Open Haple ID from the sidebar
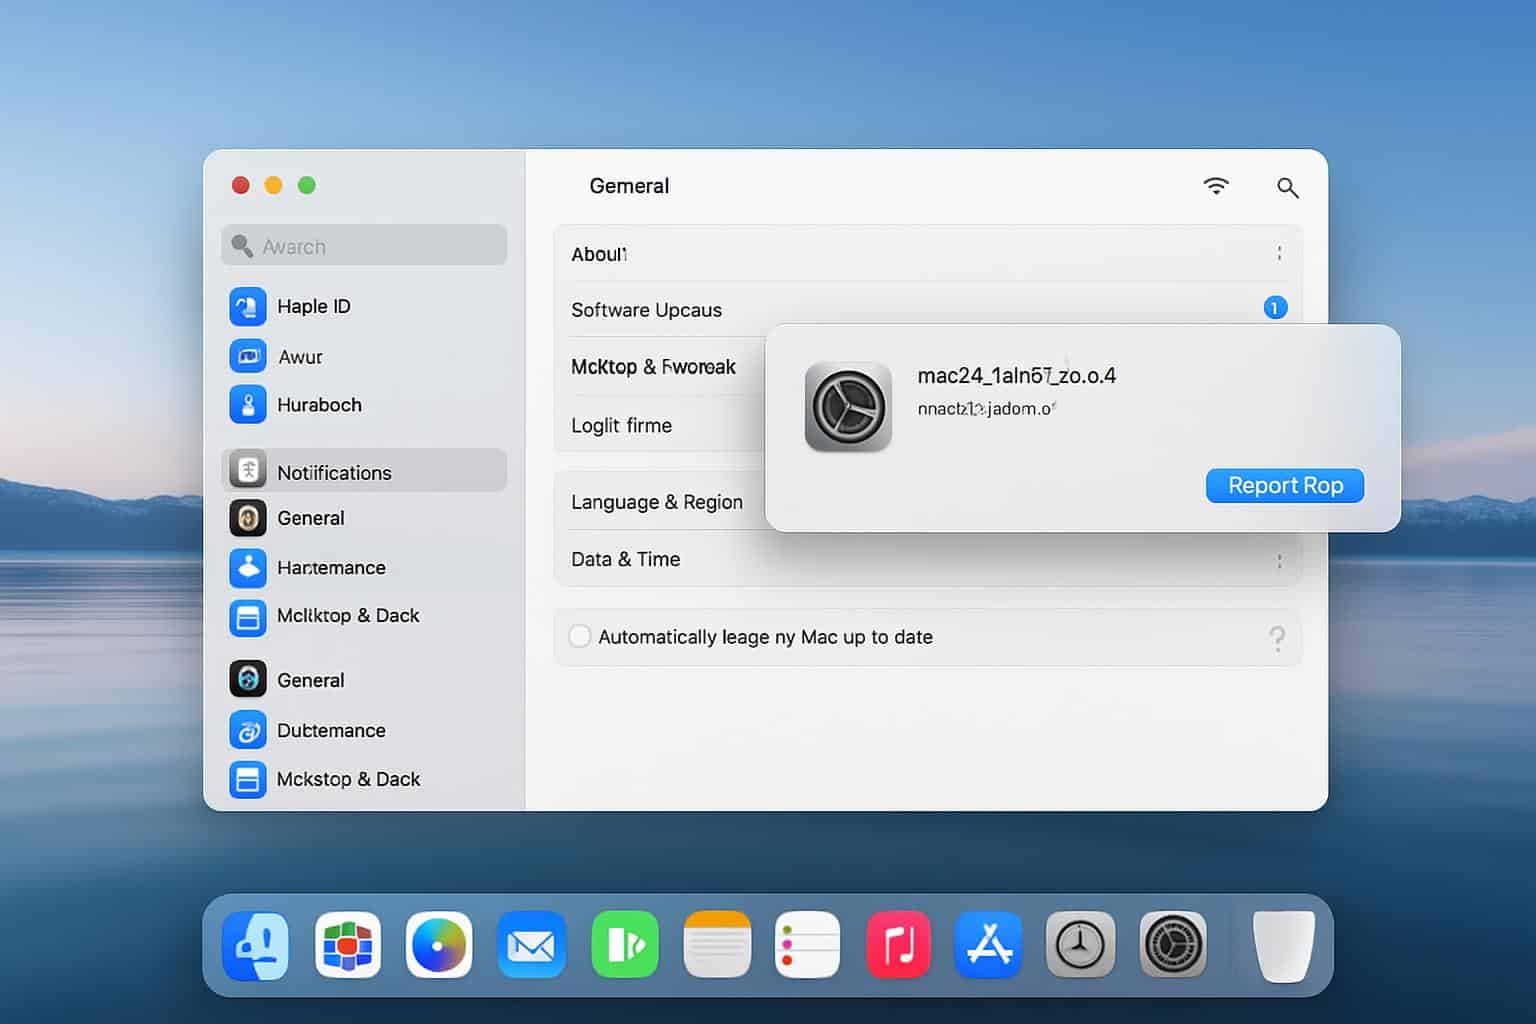The height and width of the screenshot is (1024, 1536). click(x=313, y=306)
